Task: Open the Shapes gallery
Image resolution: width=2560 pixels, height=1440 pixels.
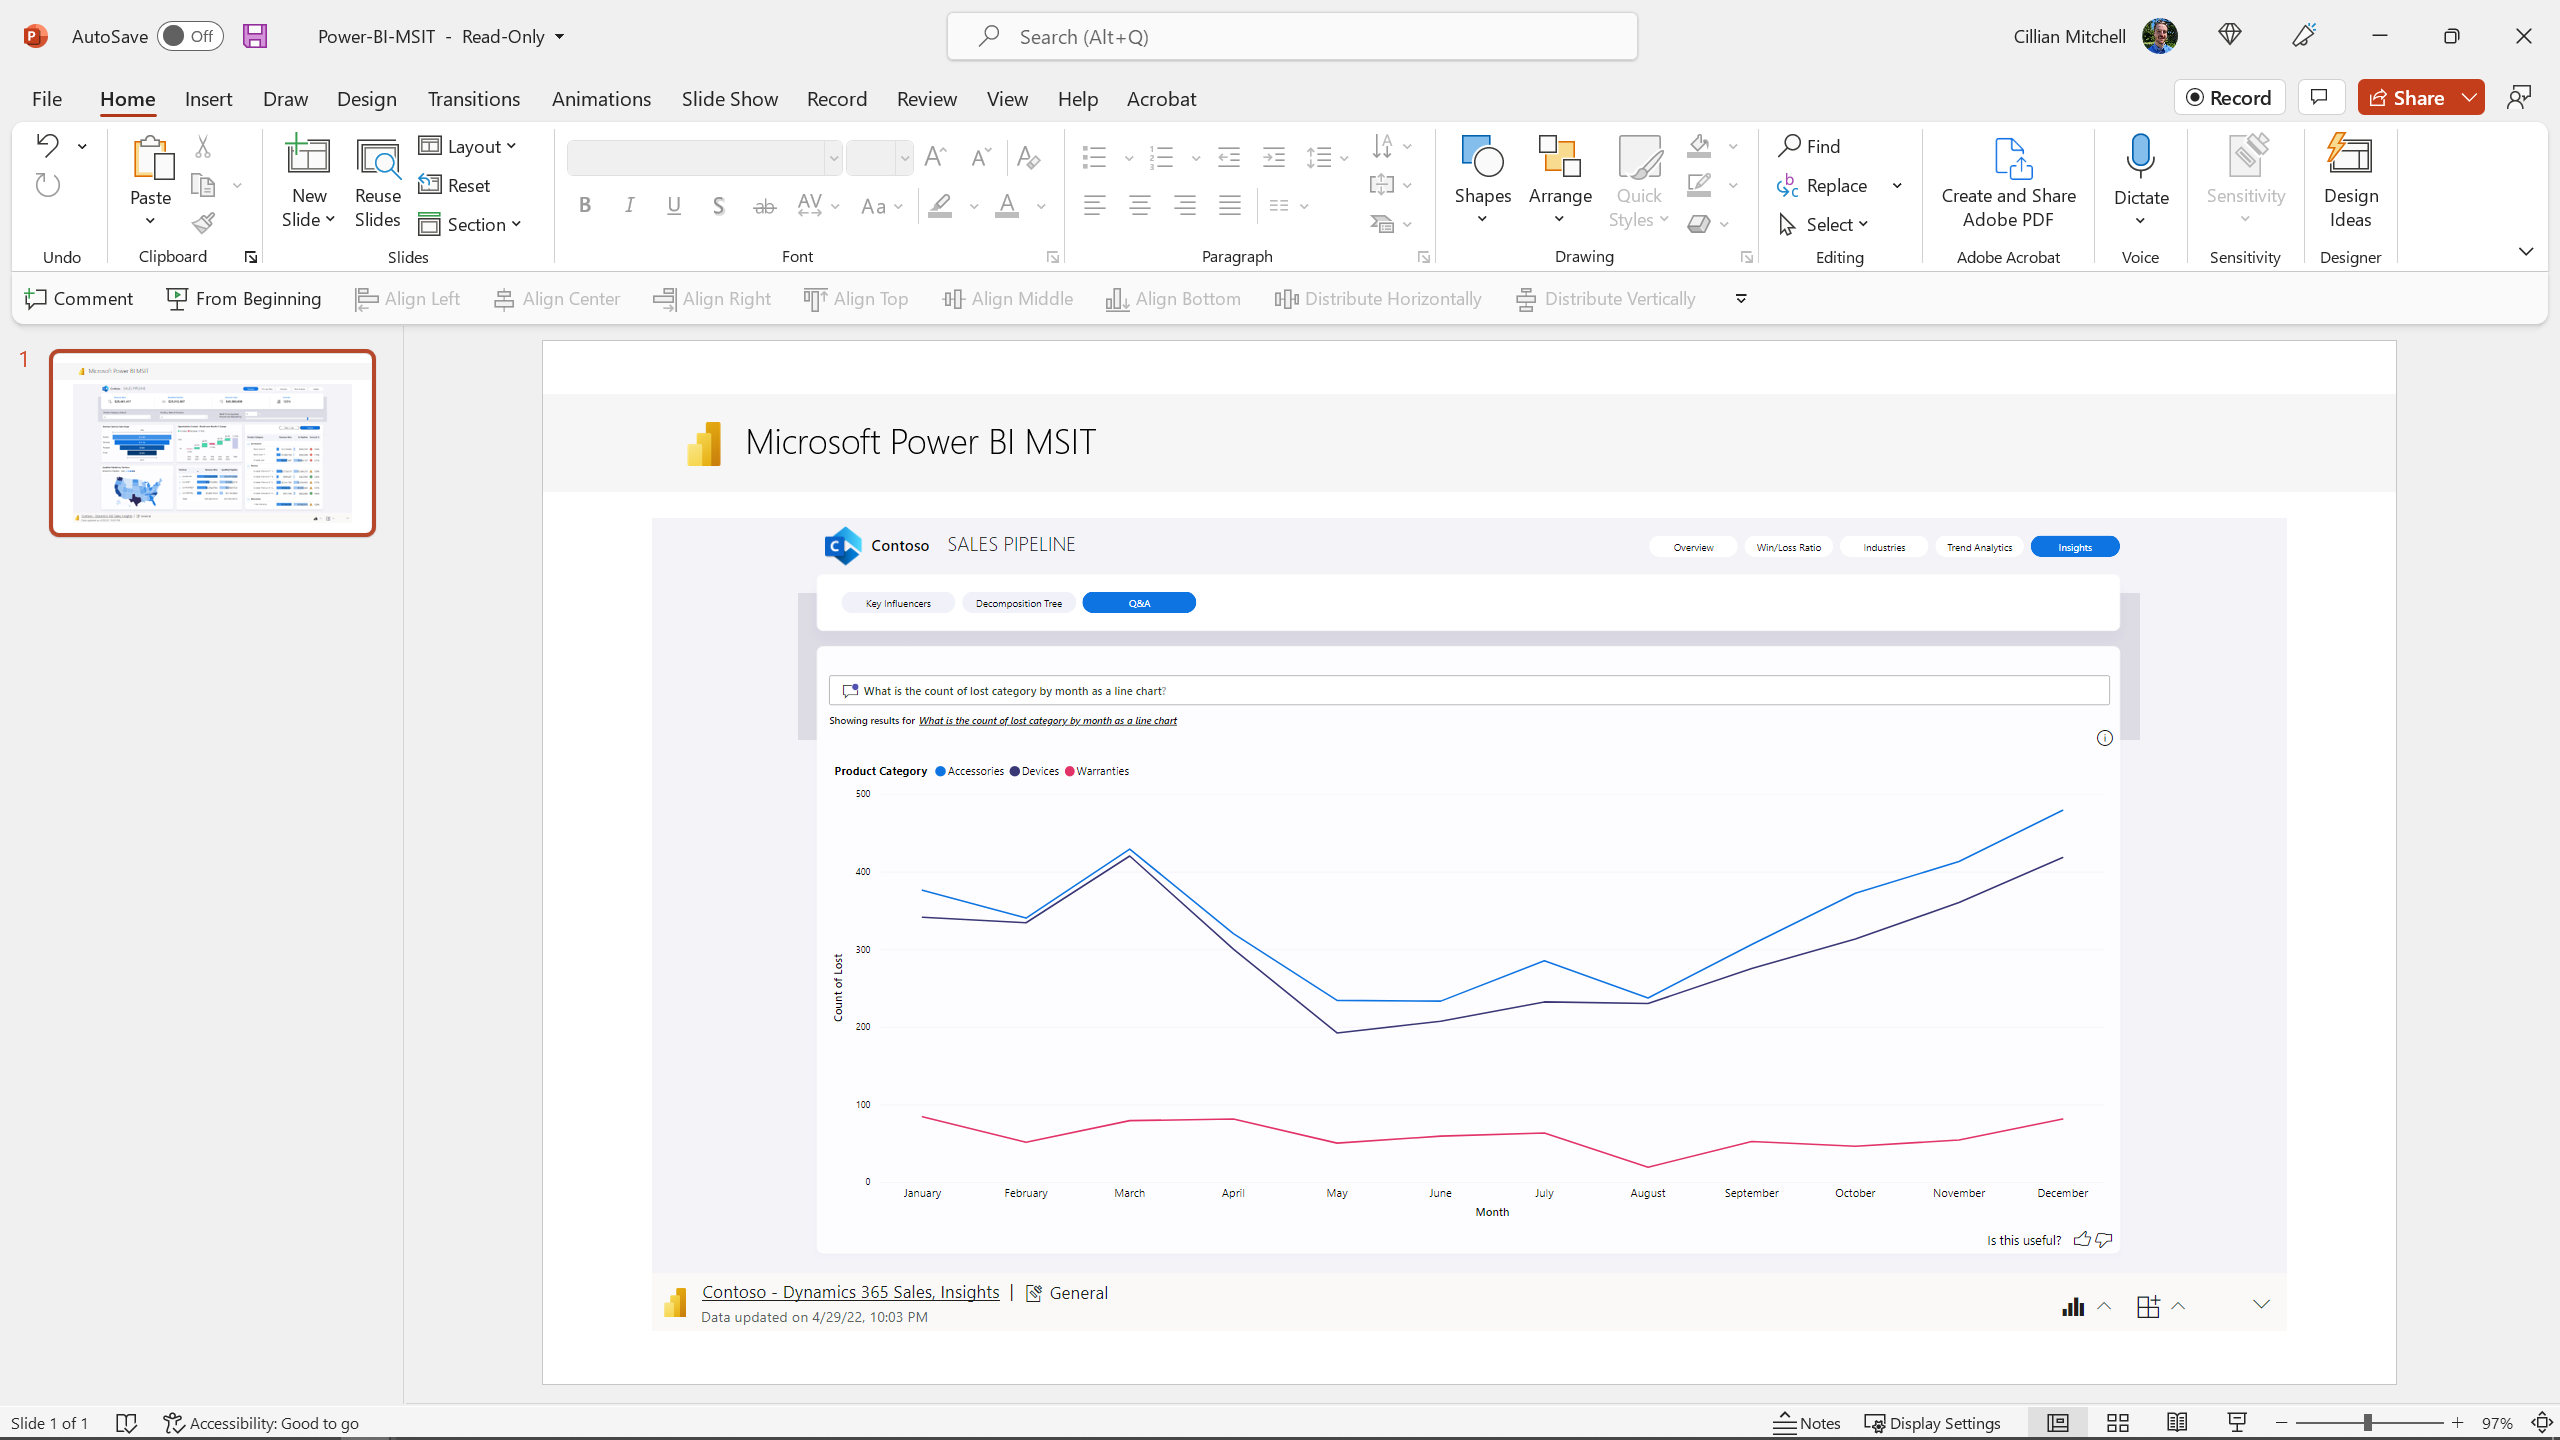Action: coord(1482,180)
